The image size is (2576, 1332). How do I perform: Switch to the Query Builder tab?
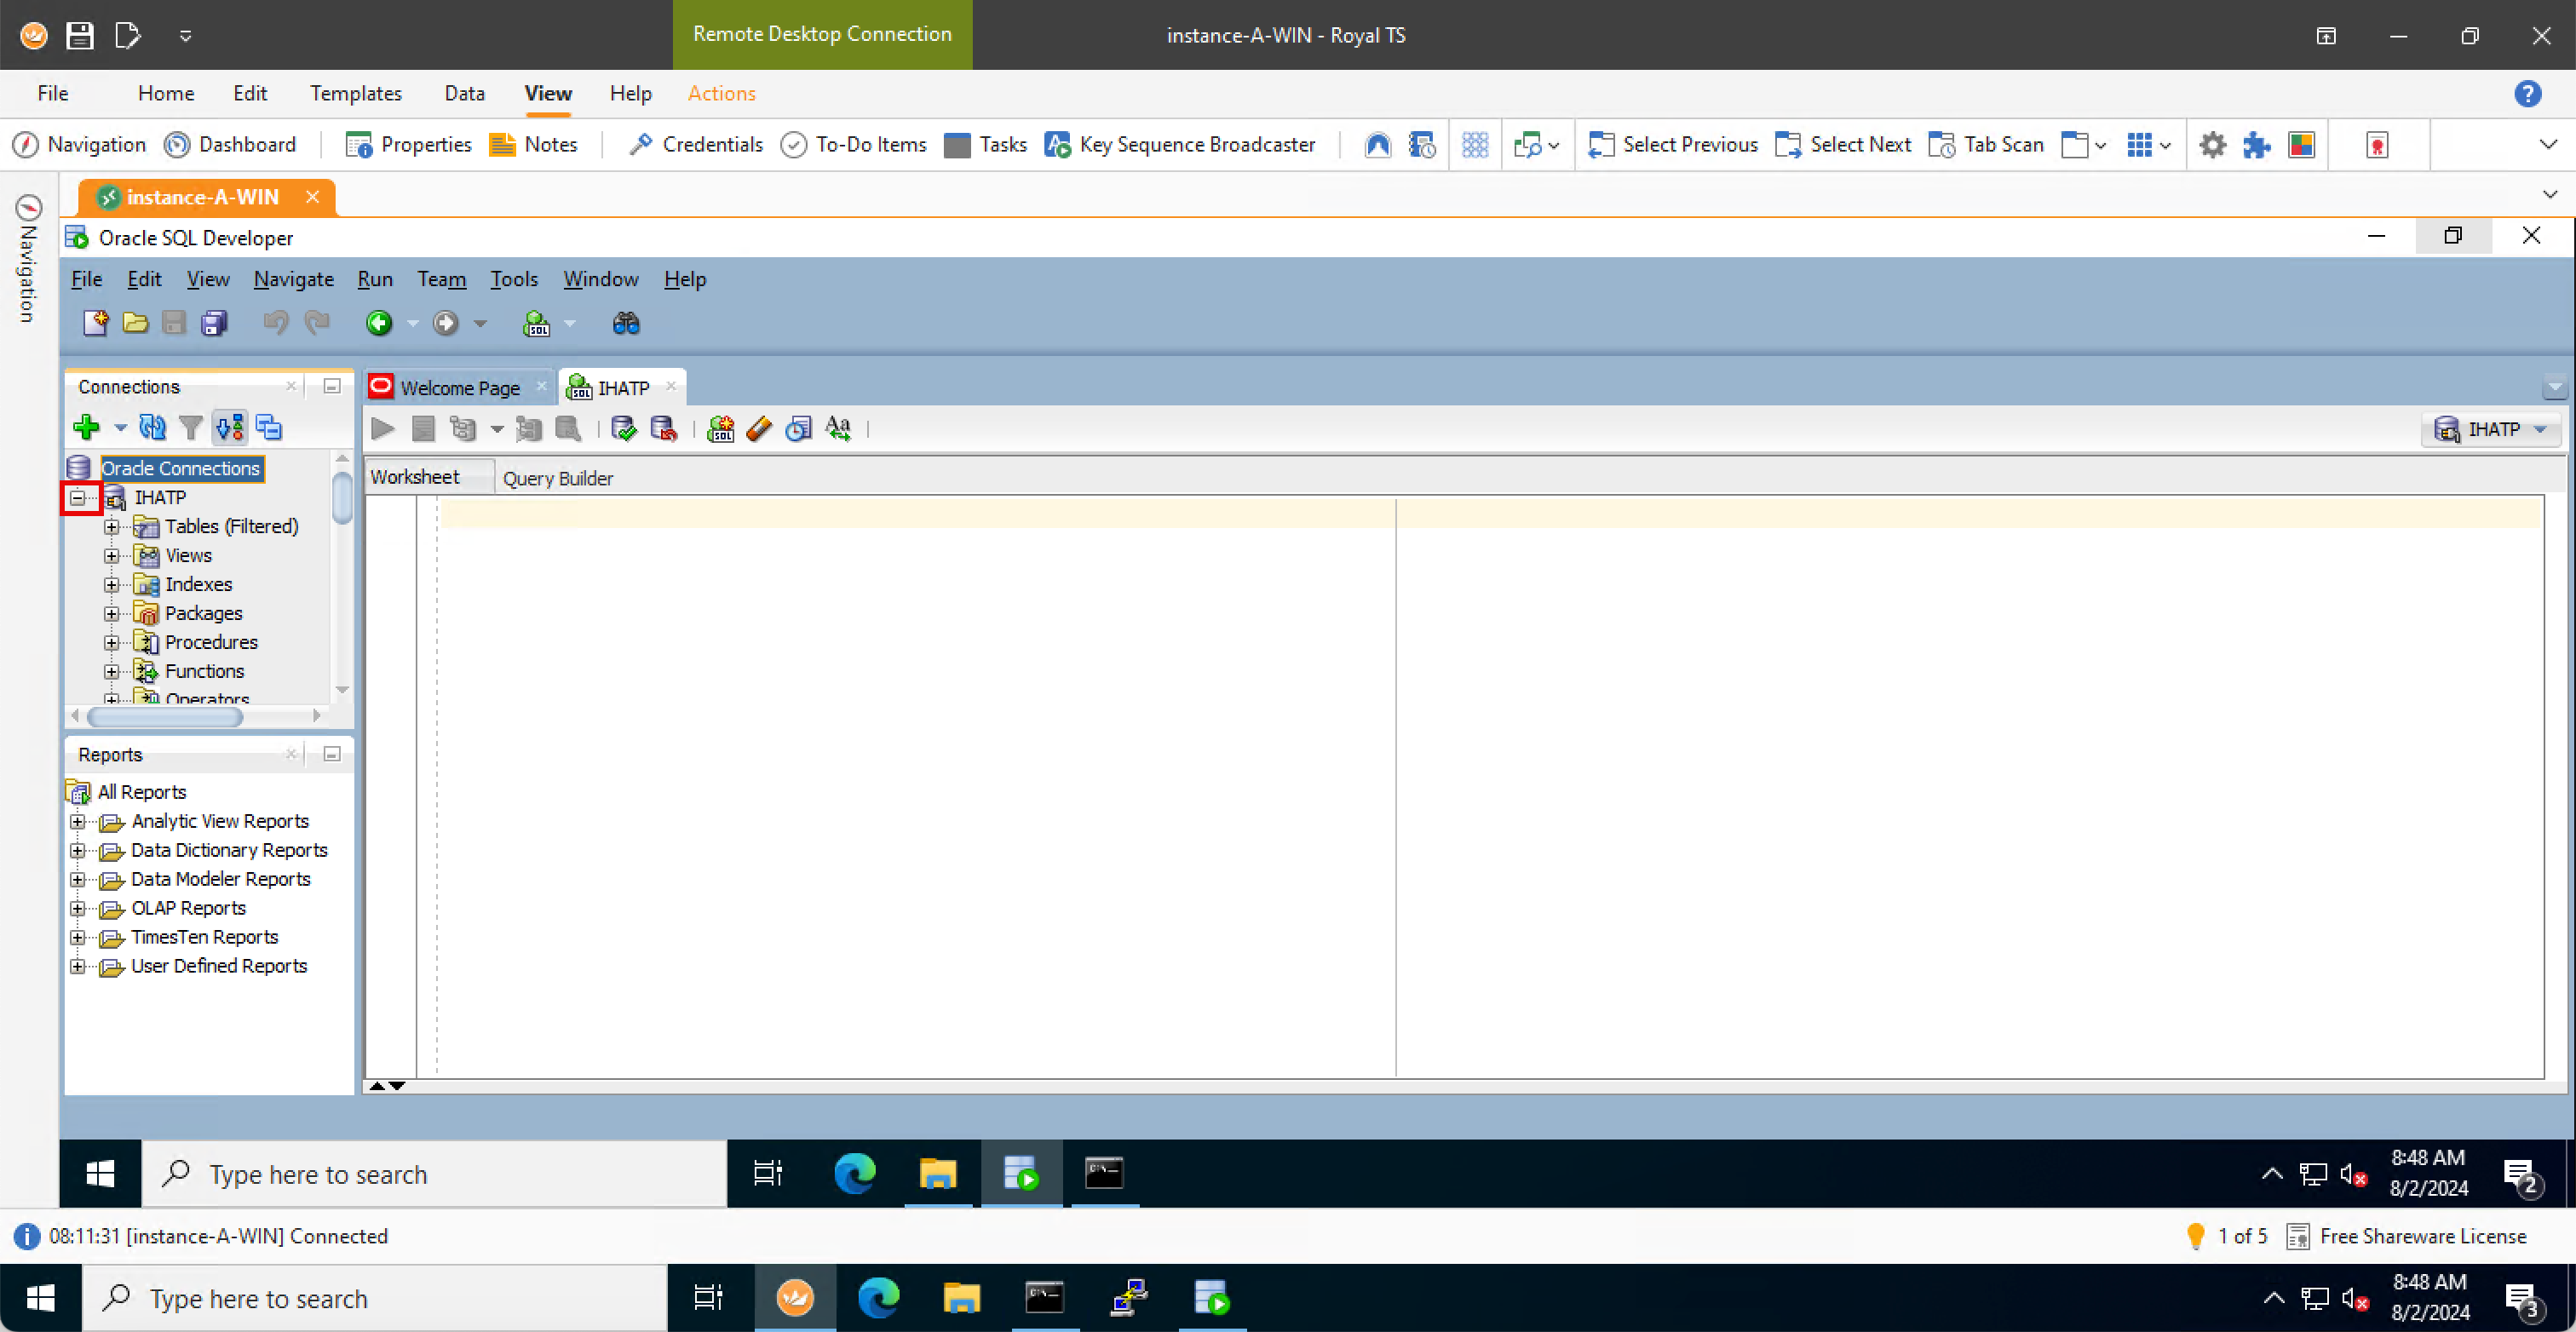point(557,478)
